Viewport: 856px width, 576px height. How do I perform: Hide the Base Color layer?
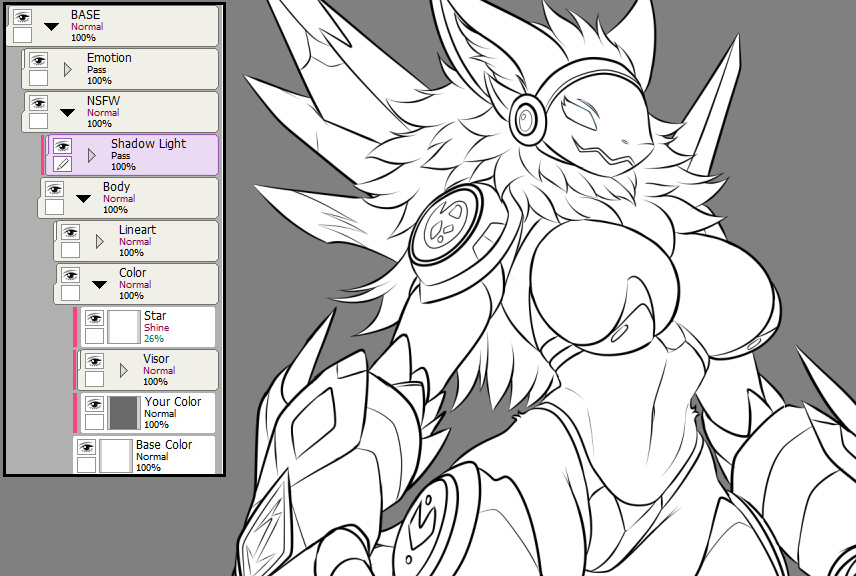point(86,447)
